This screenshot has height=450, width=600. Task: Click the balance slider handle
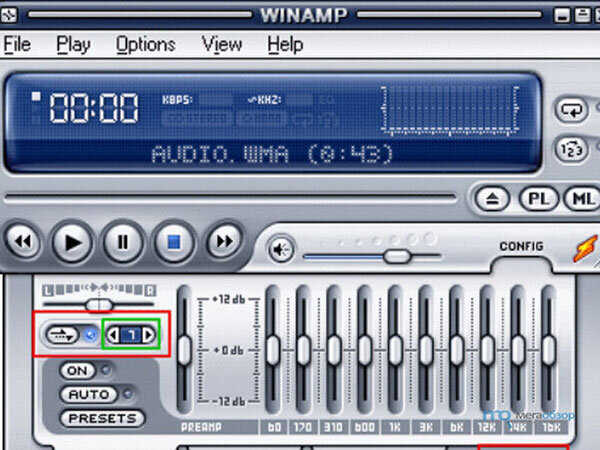pyautogui.click(x=99, y=305)
